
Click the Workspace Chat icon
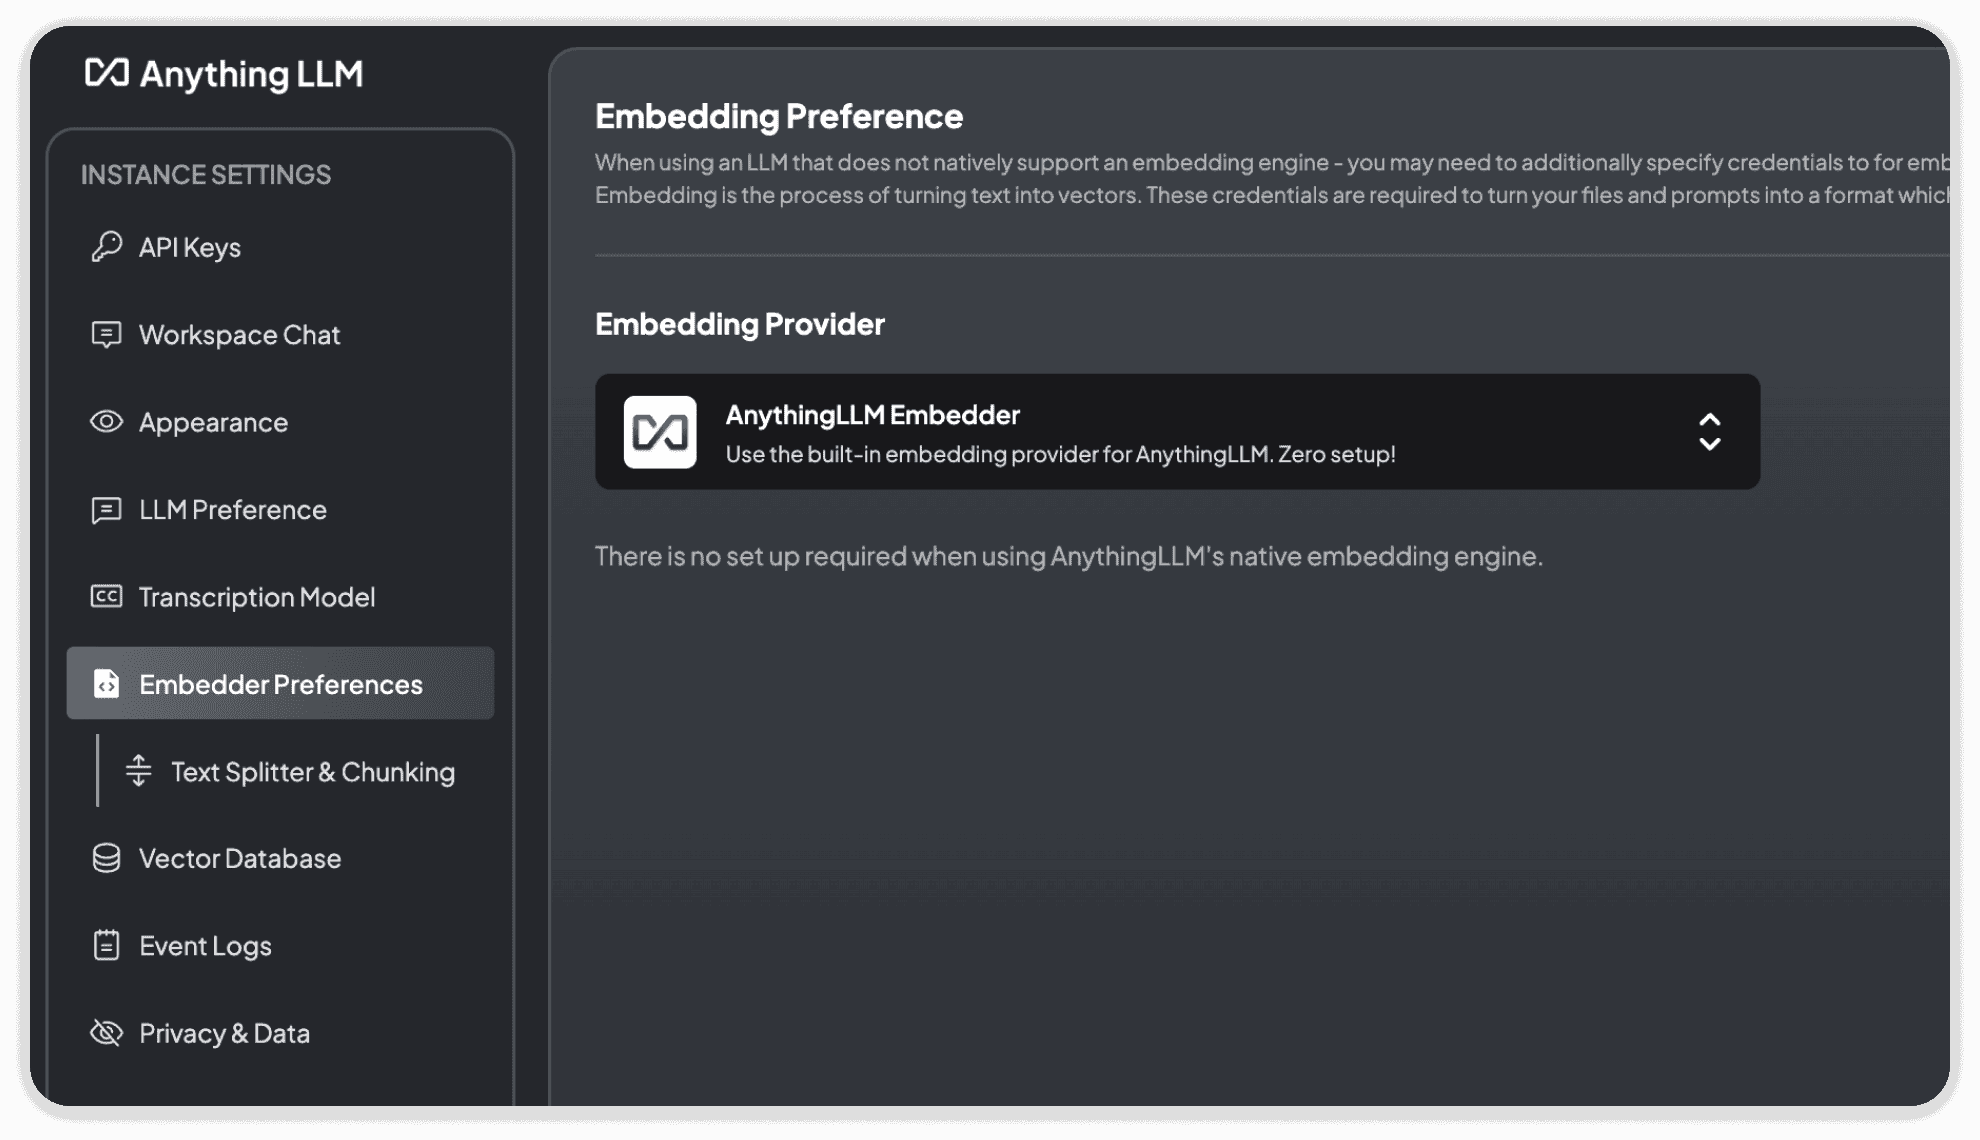click(x=106, y=335)
